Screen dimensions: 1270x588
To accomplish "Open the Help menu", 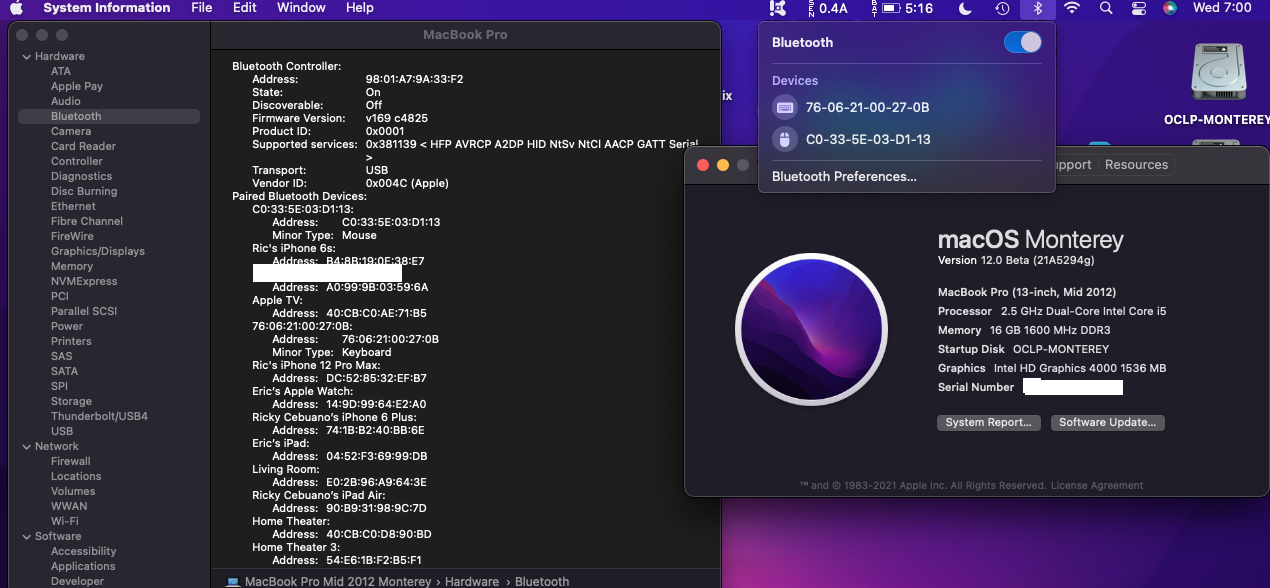I will (x=360, y=8).
